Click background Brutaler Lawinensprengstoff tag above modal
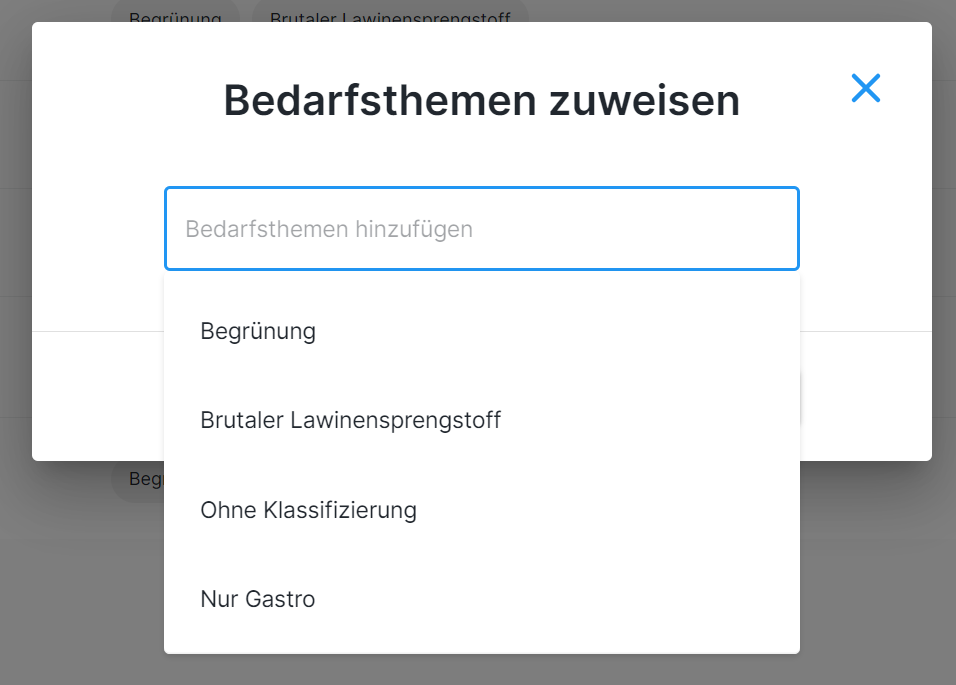 tap(390, 14)
